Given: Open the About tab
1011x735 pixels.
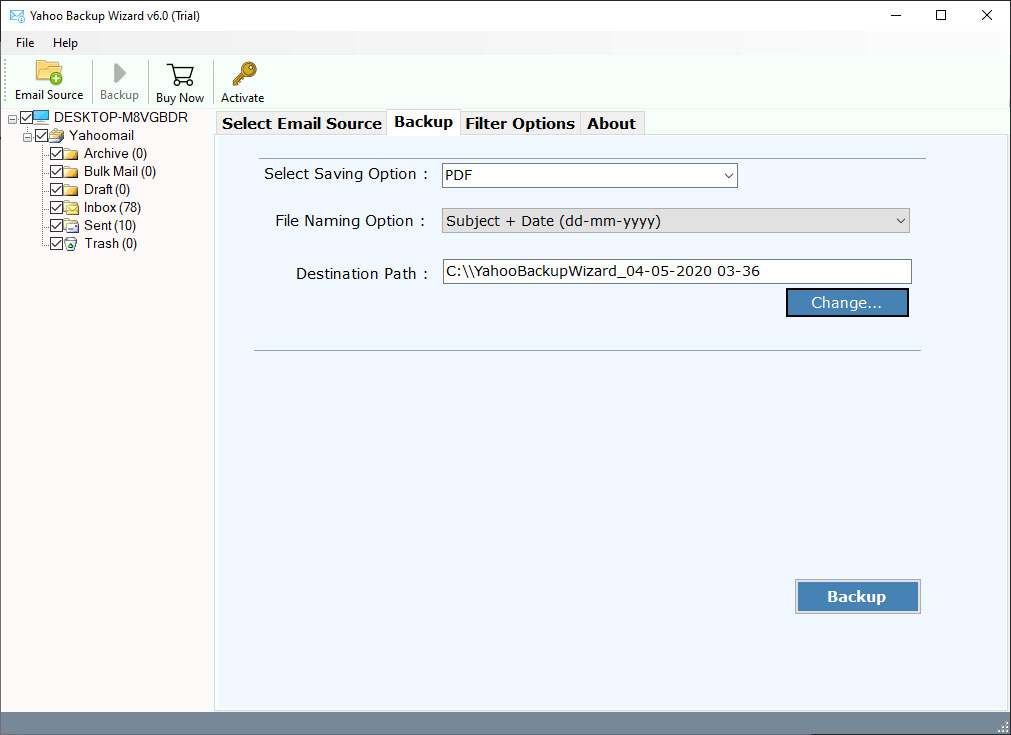Looking at the screenshot, I should tap(611, 123).
